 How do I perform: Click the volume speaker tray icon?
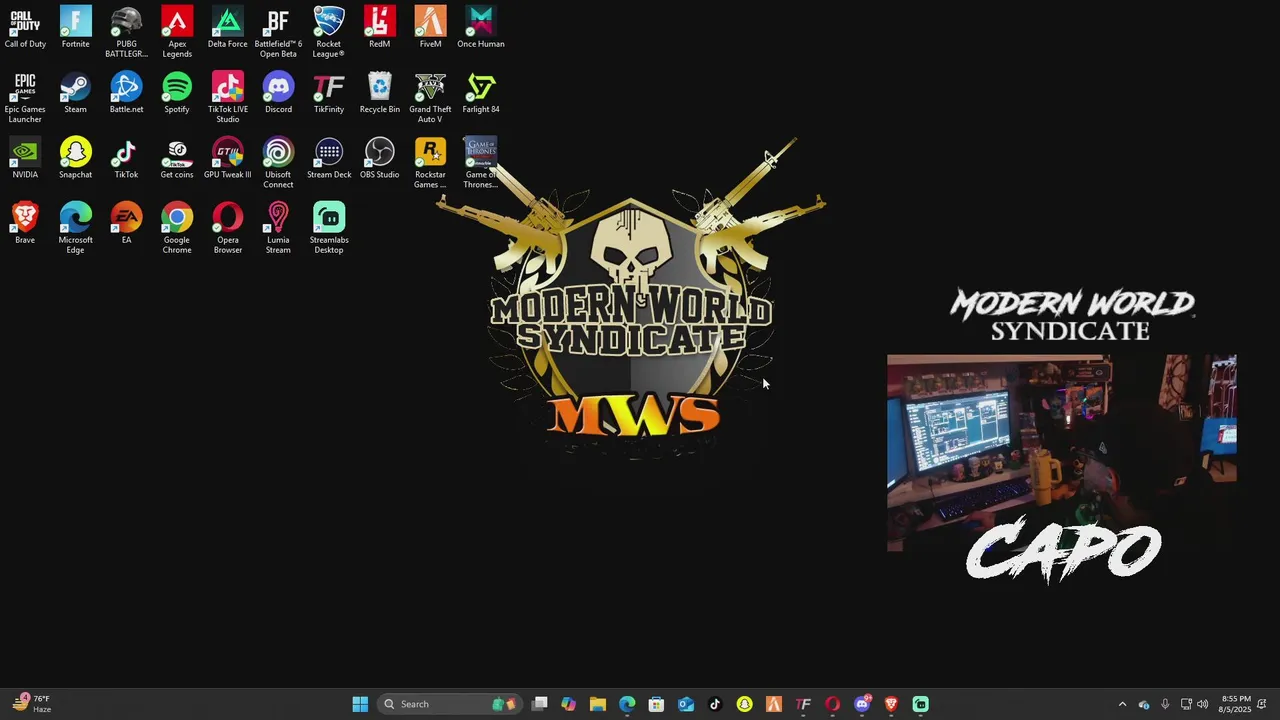tap(1203, 704)
